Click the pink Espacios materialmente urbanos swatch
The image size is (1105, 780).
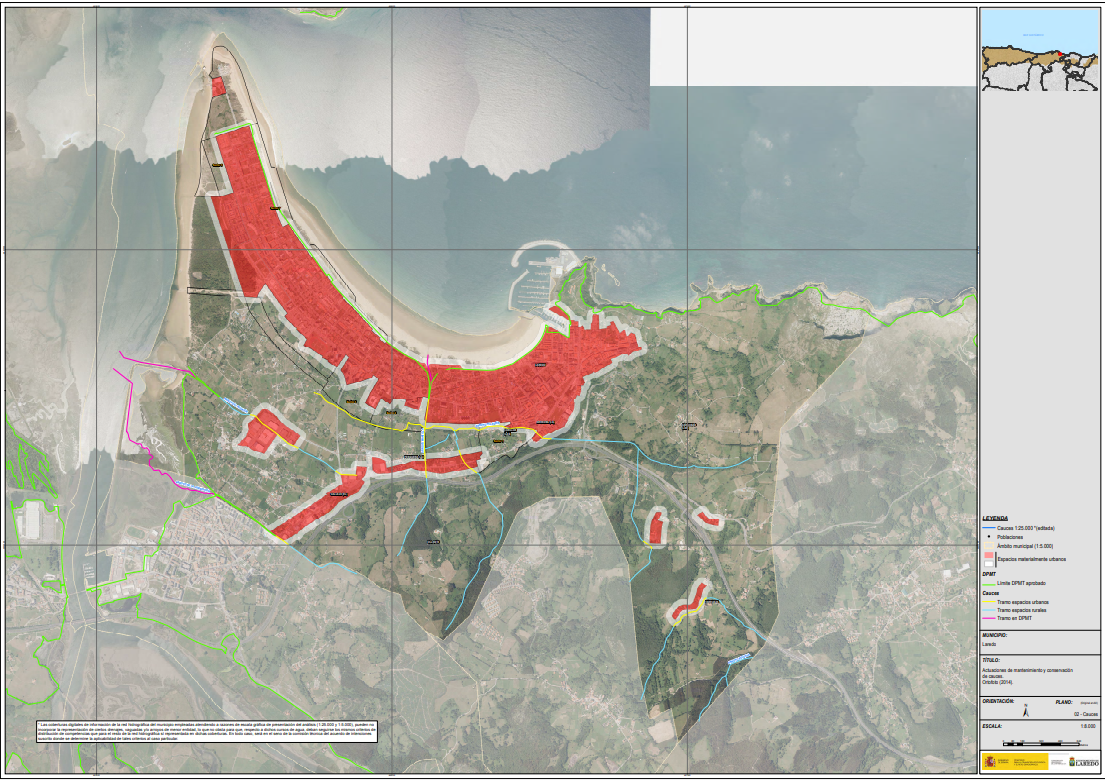[x=989, y=555]
